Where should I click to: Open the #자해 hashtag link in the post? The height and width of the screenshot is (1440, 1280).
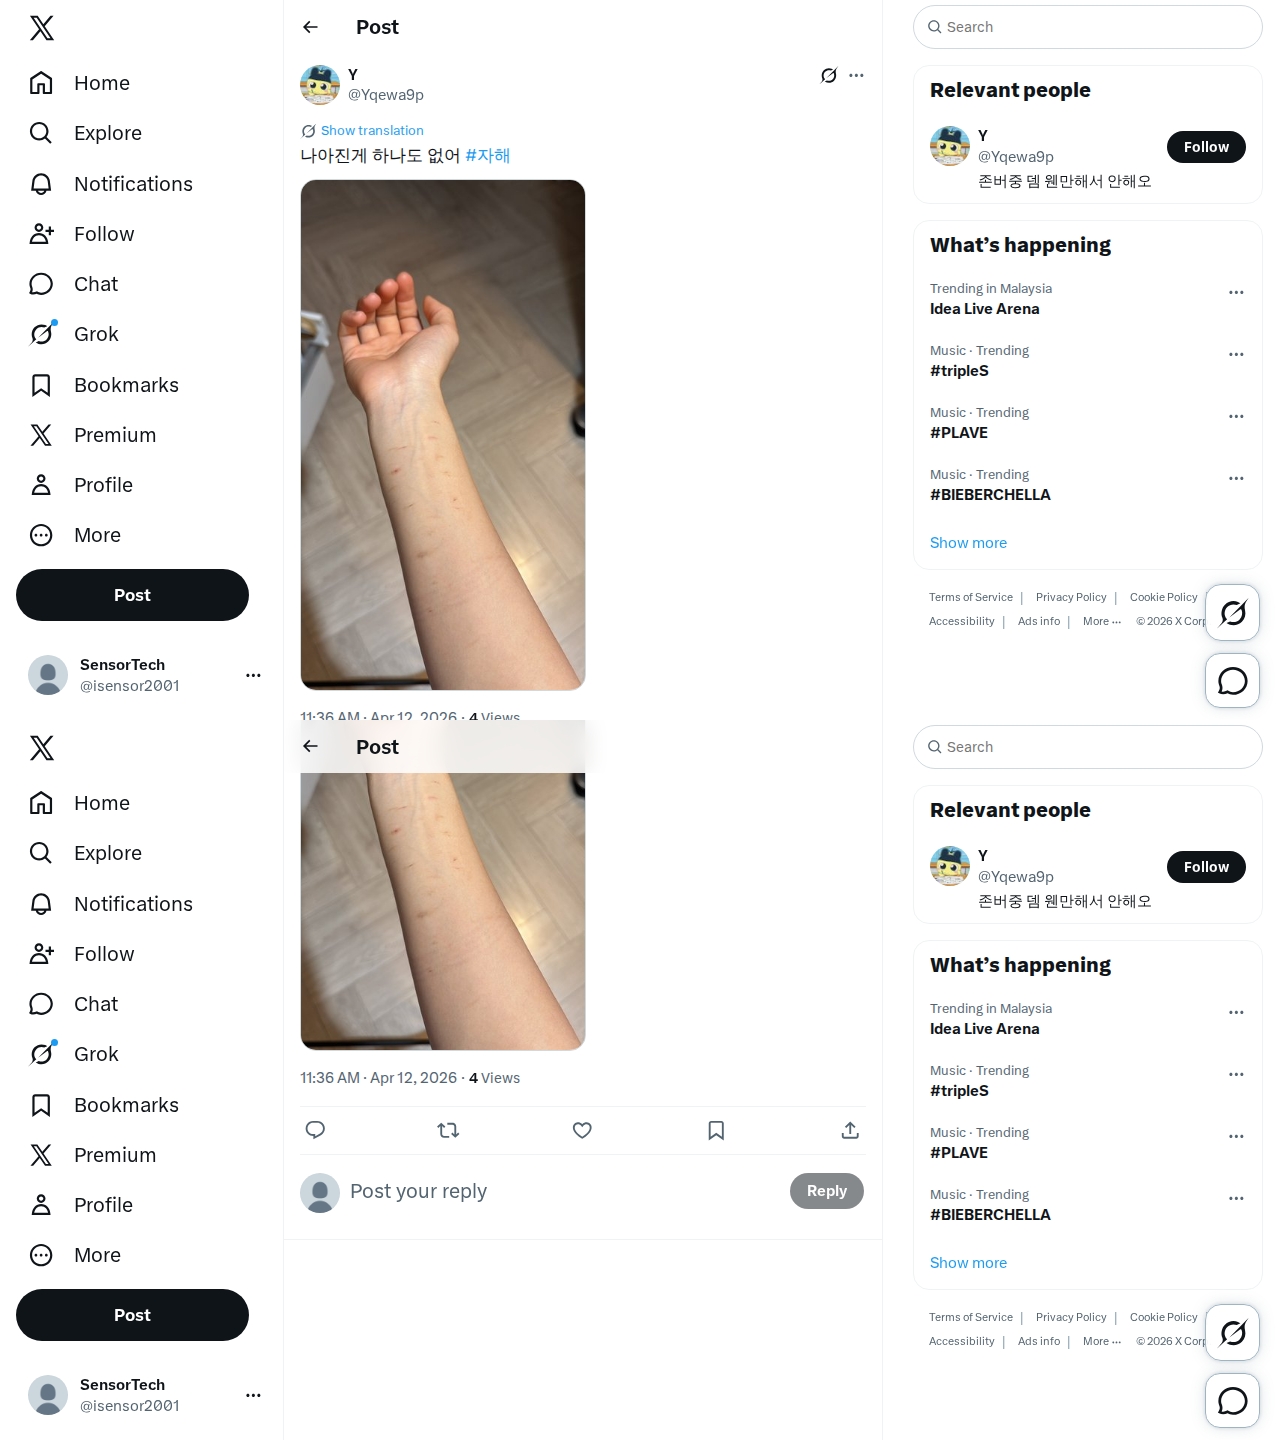coord(488,155)
